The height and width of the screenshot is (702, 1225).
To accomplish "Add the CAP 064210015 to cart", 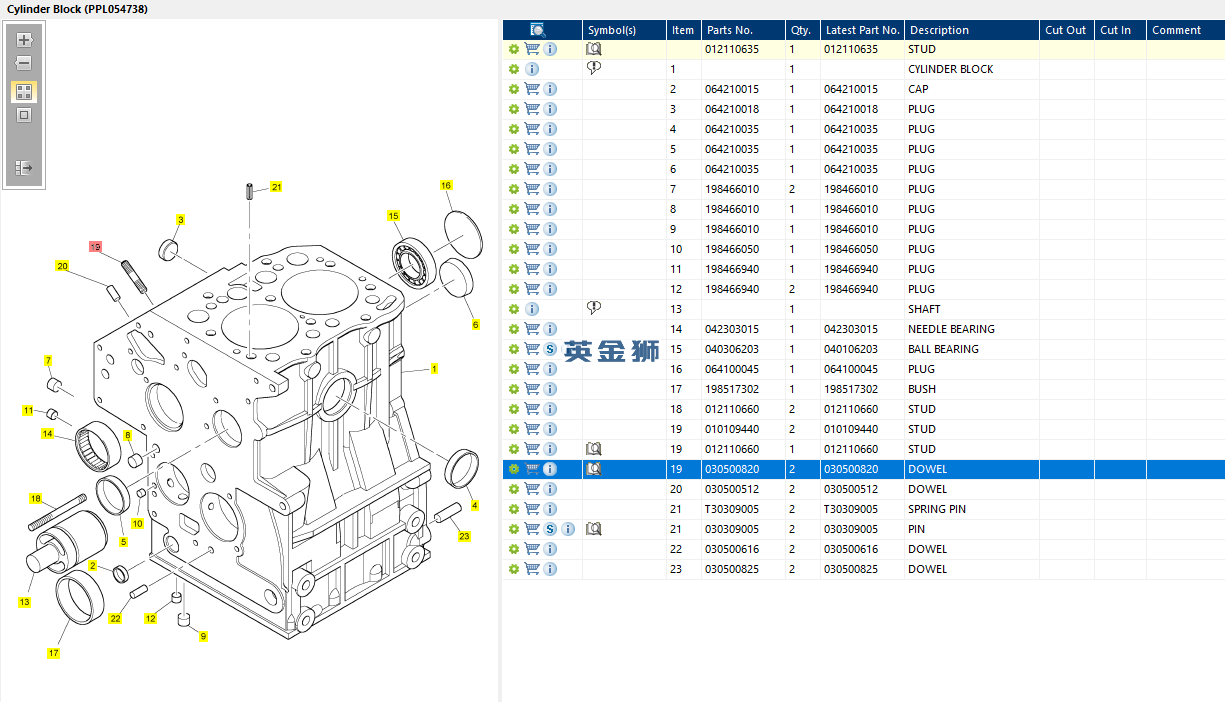I will click(x=532, y=89).
